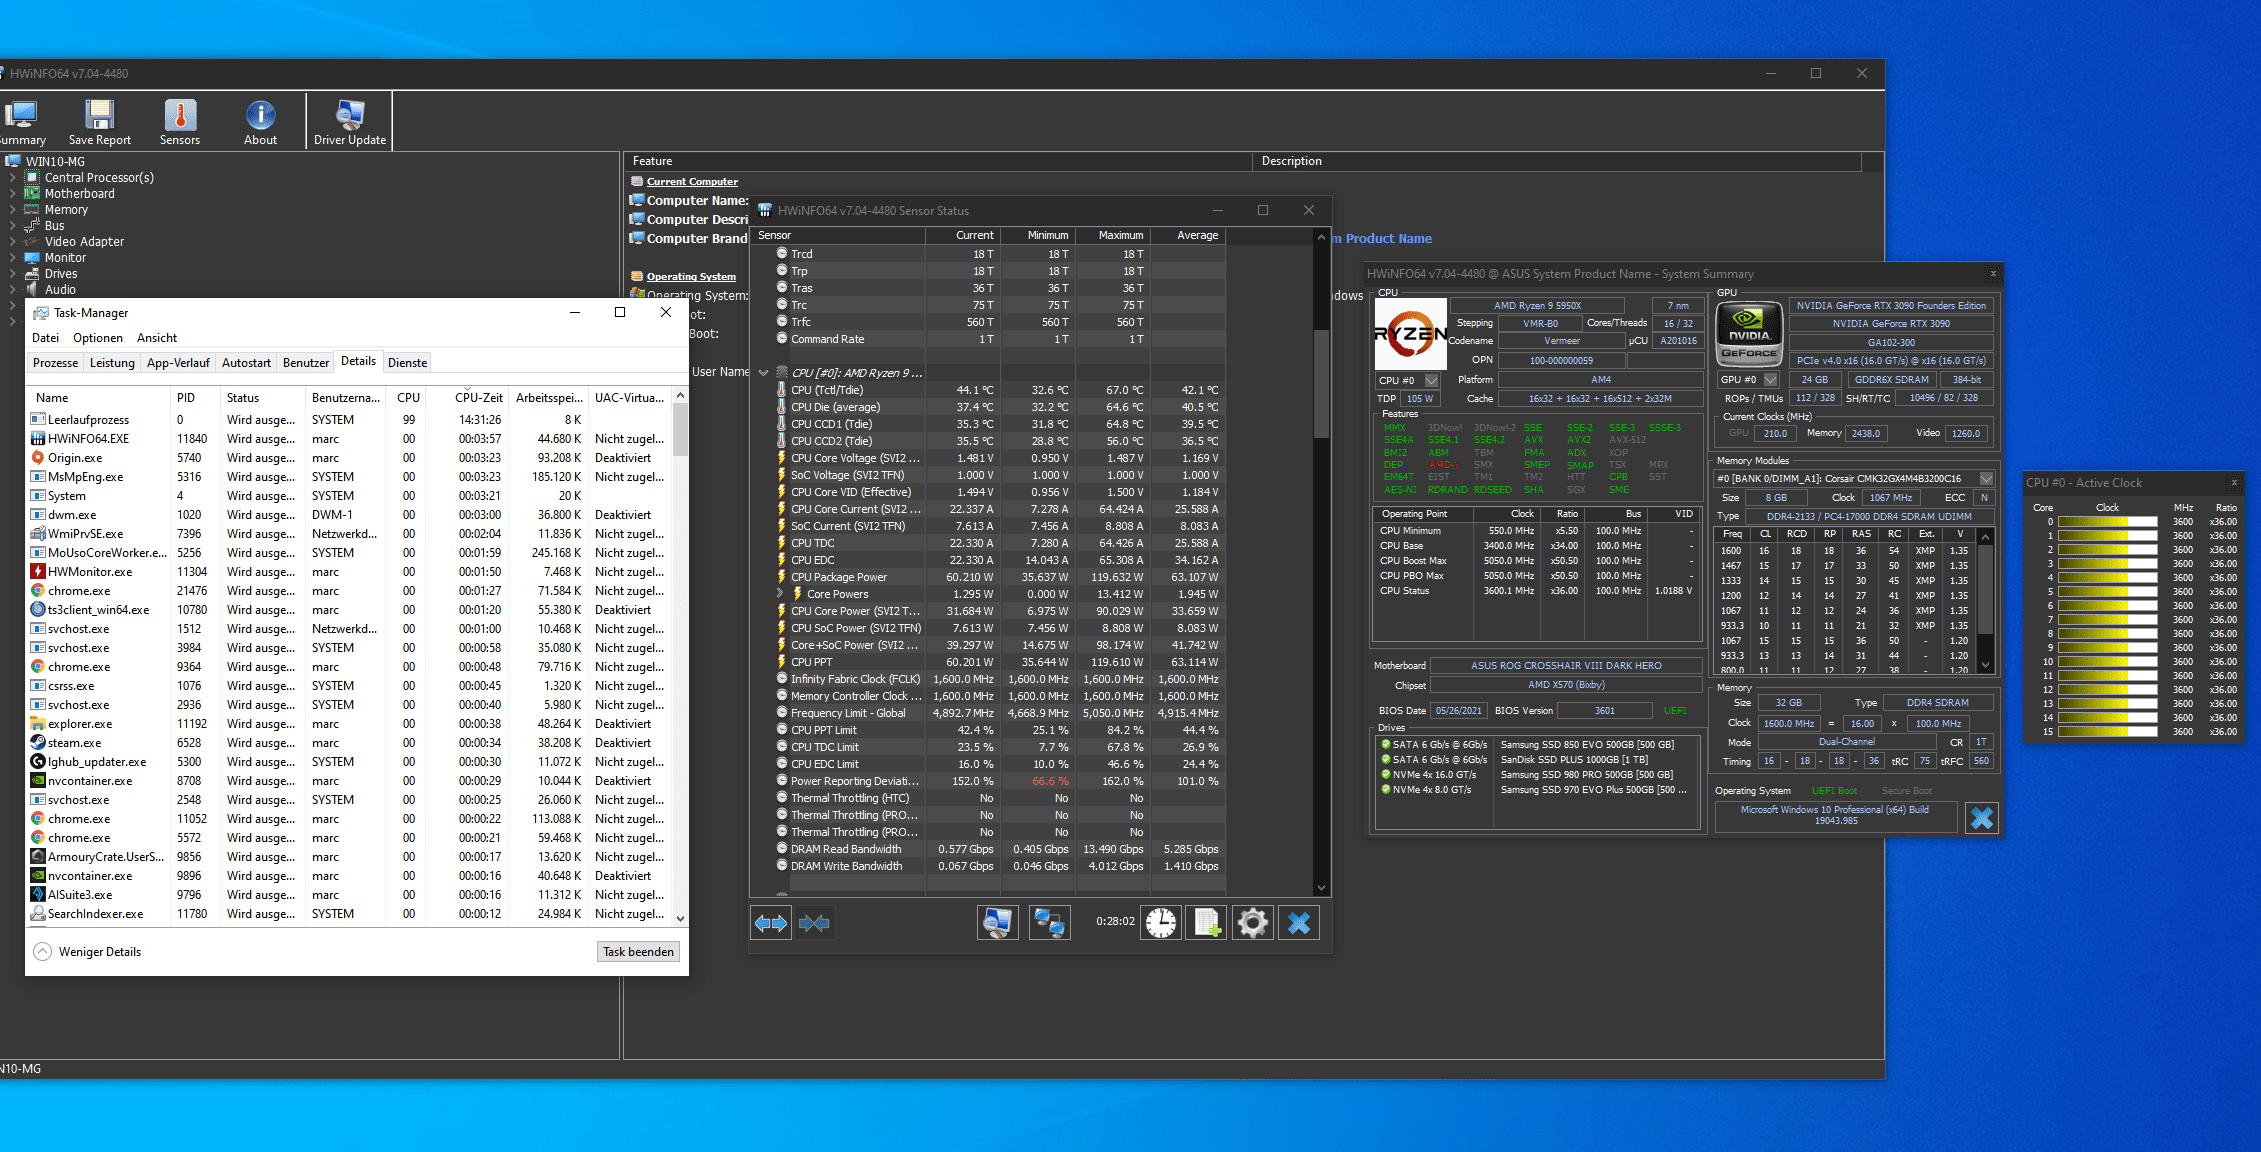Expand Central Processor(s) tree node

point(12,178)
